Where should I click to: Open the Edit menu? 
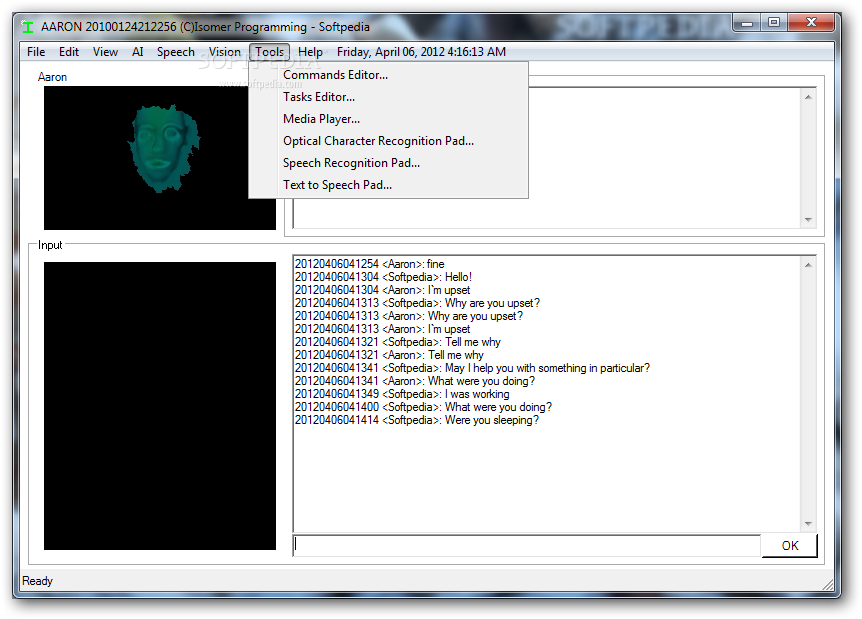[x=69, y=52]
